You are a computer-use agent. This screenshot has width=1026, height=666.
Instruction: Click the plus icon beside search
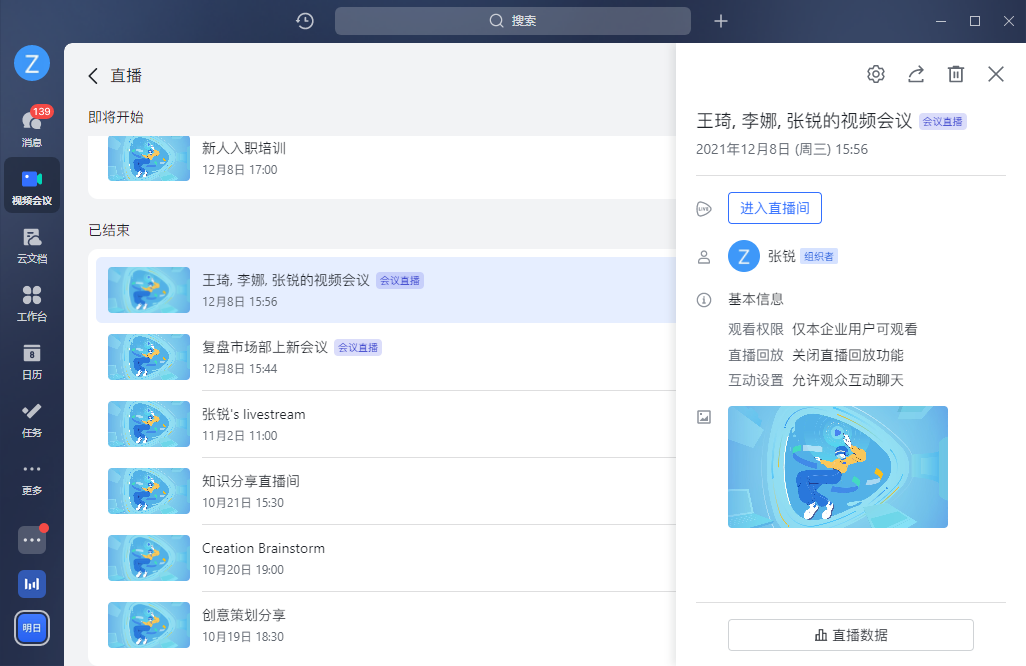click(720, 21)
